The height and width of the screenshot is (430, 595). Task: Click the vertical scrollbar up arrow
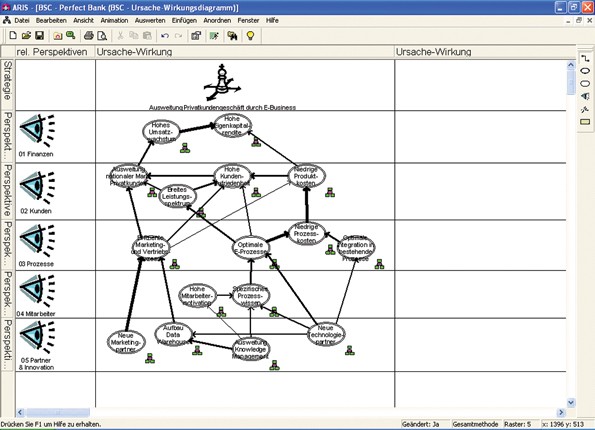[x=571, y=65]
